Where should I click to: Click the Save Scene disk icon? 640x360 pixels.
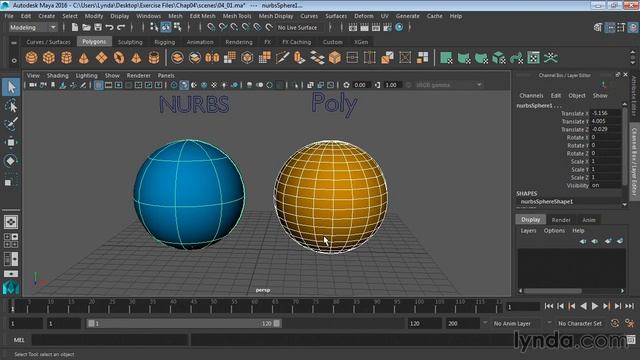98,27
